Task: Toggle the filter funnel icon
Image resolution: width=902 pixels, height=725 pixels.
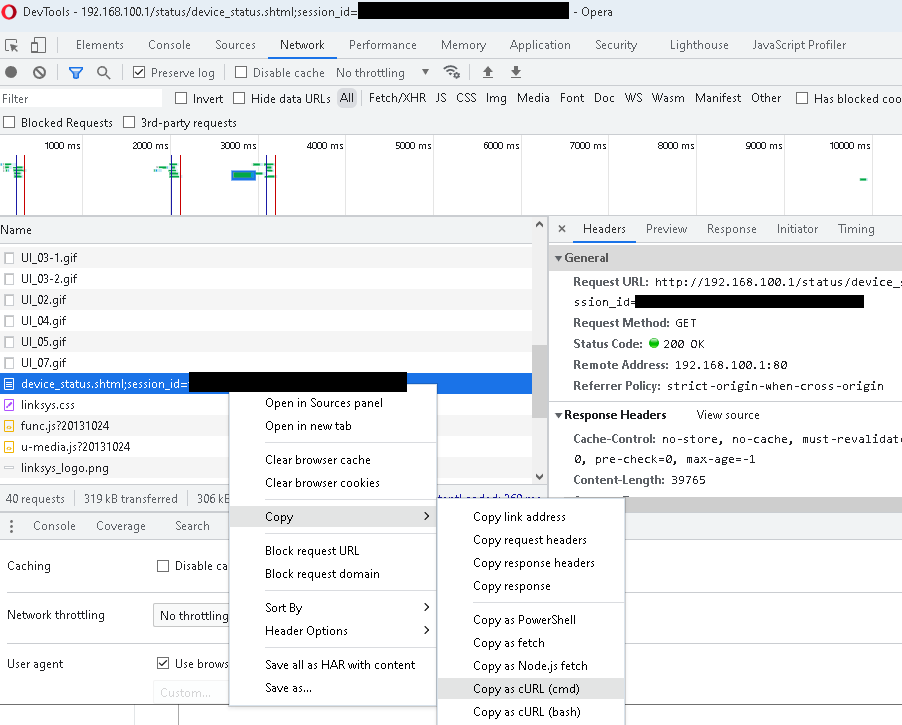Action: click(x=76, y=72)
